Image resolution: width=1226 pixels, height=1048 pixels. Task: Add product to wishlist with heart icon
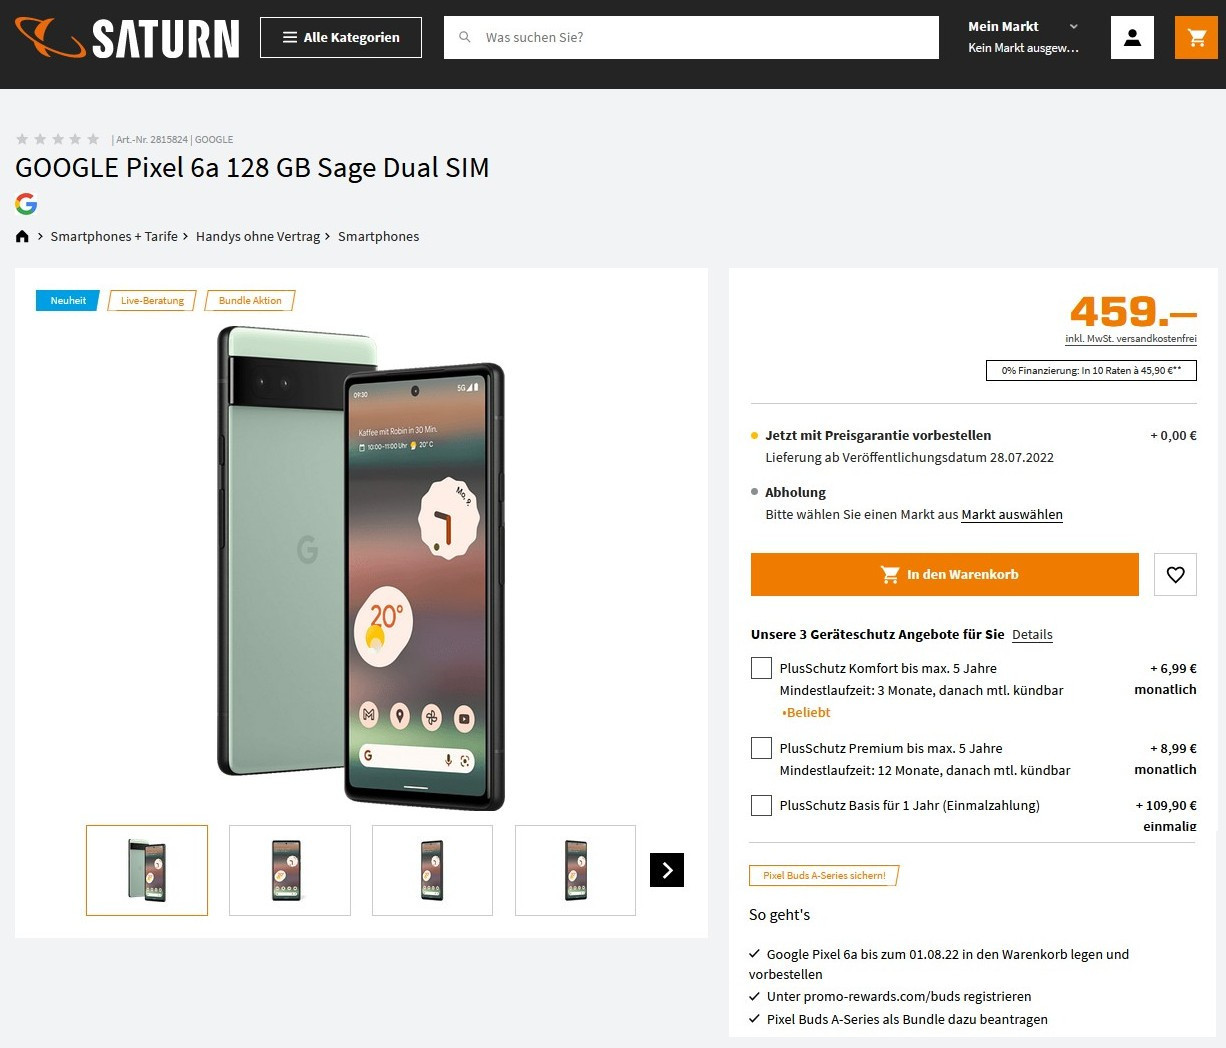pyautogui.click(x=1175, y=575)
